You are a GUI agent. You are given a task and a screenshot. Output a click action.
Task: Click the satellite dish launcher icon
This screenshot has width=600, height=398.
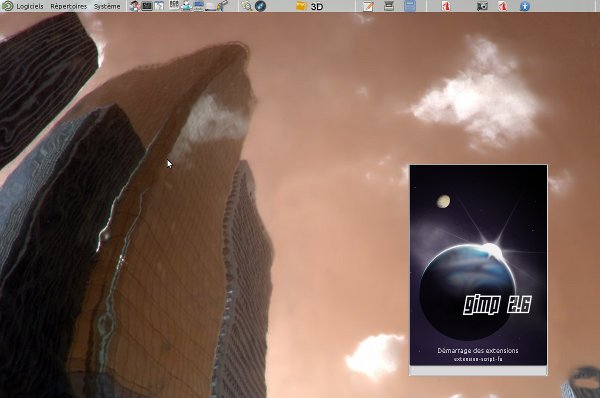coord(222,6)
